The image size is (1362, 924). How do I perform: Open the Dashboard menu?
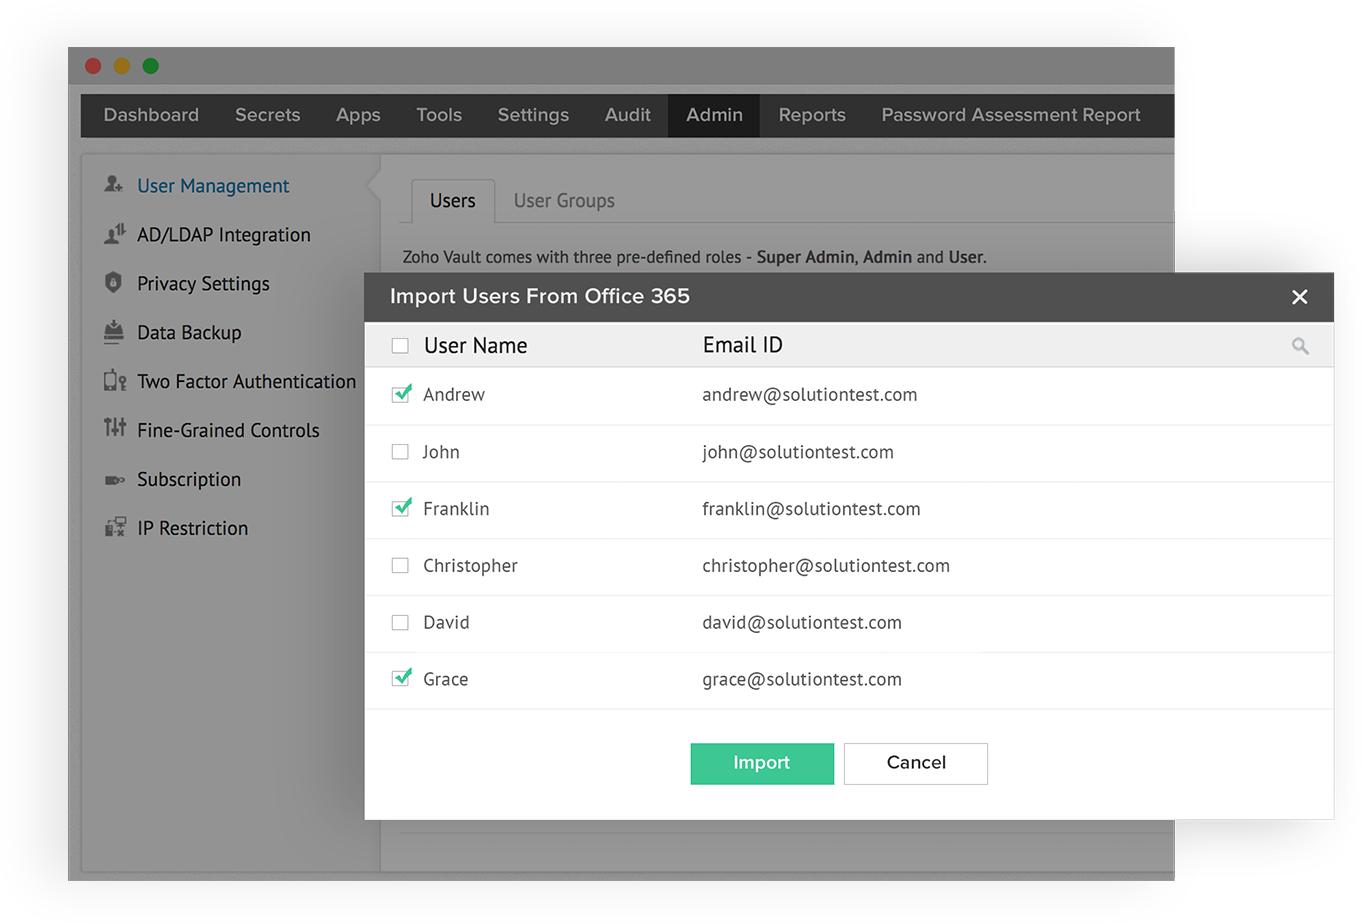click(151, 115)
